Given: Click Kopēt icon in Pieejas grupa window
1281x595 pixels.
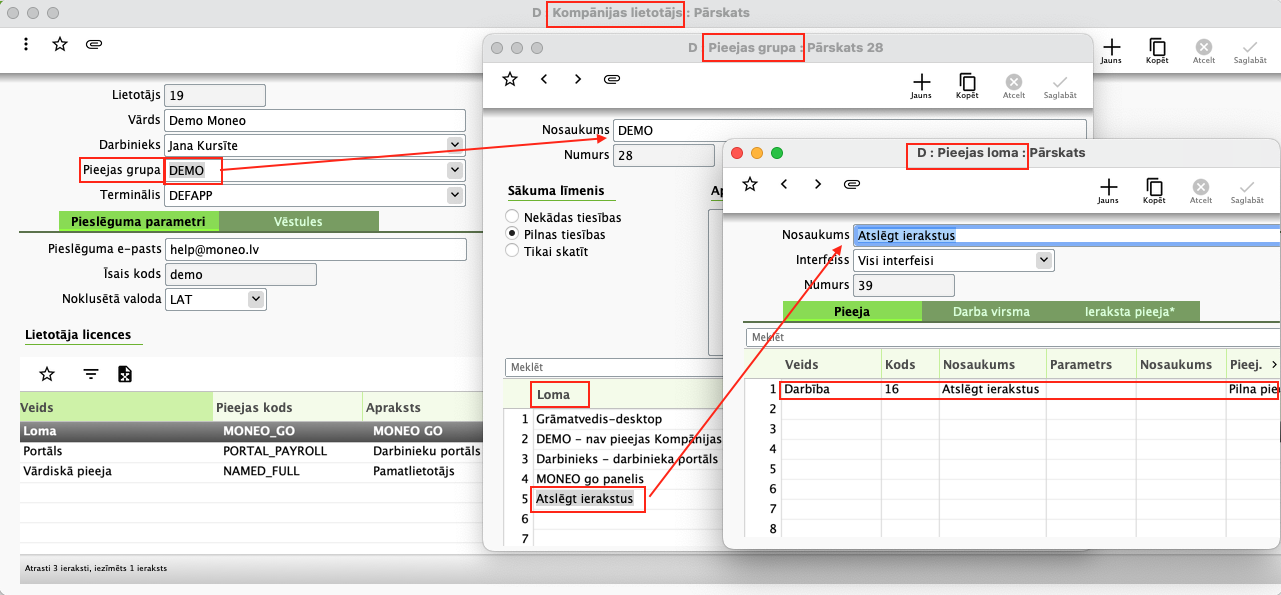Looking at the screenshot, I should (x=967, y=84).
